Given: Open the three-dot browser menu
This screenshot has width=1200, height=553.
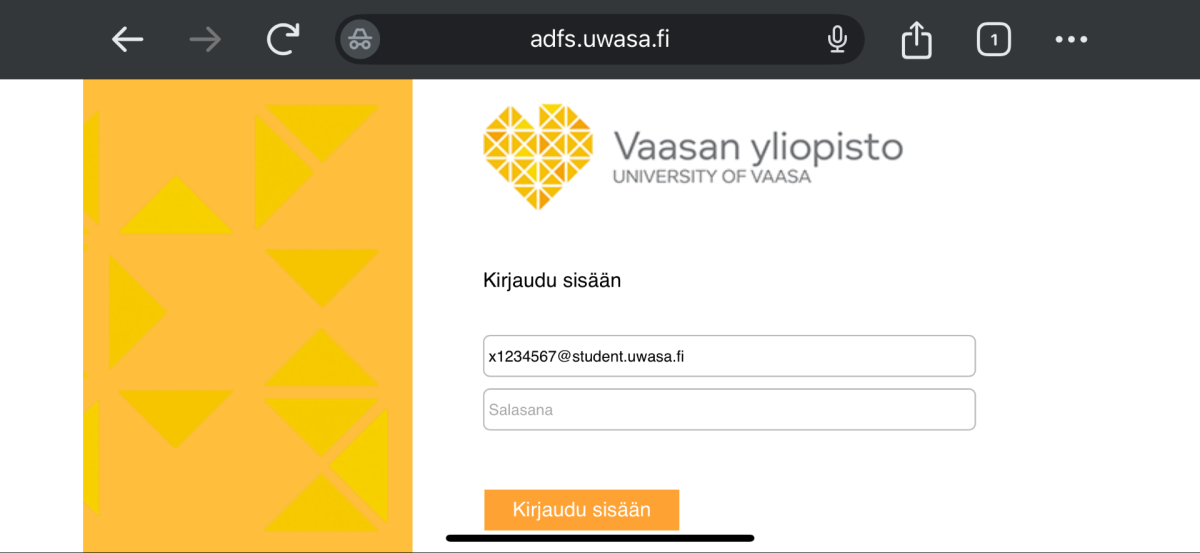Looking at the screenshot, I should (1071, 40).
